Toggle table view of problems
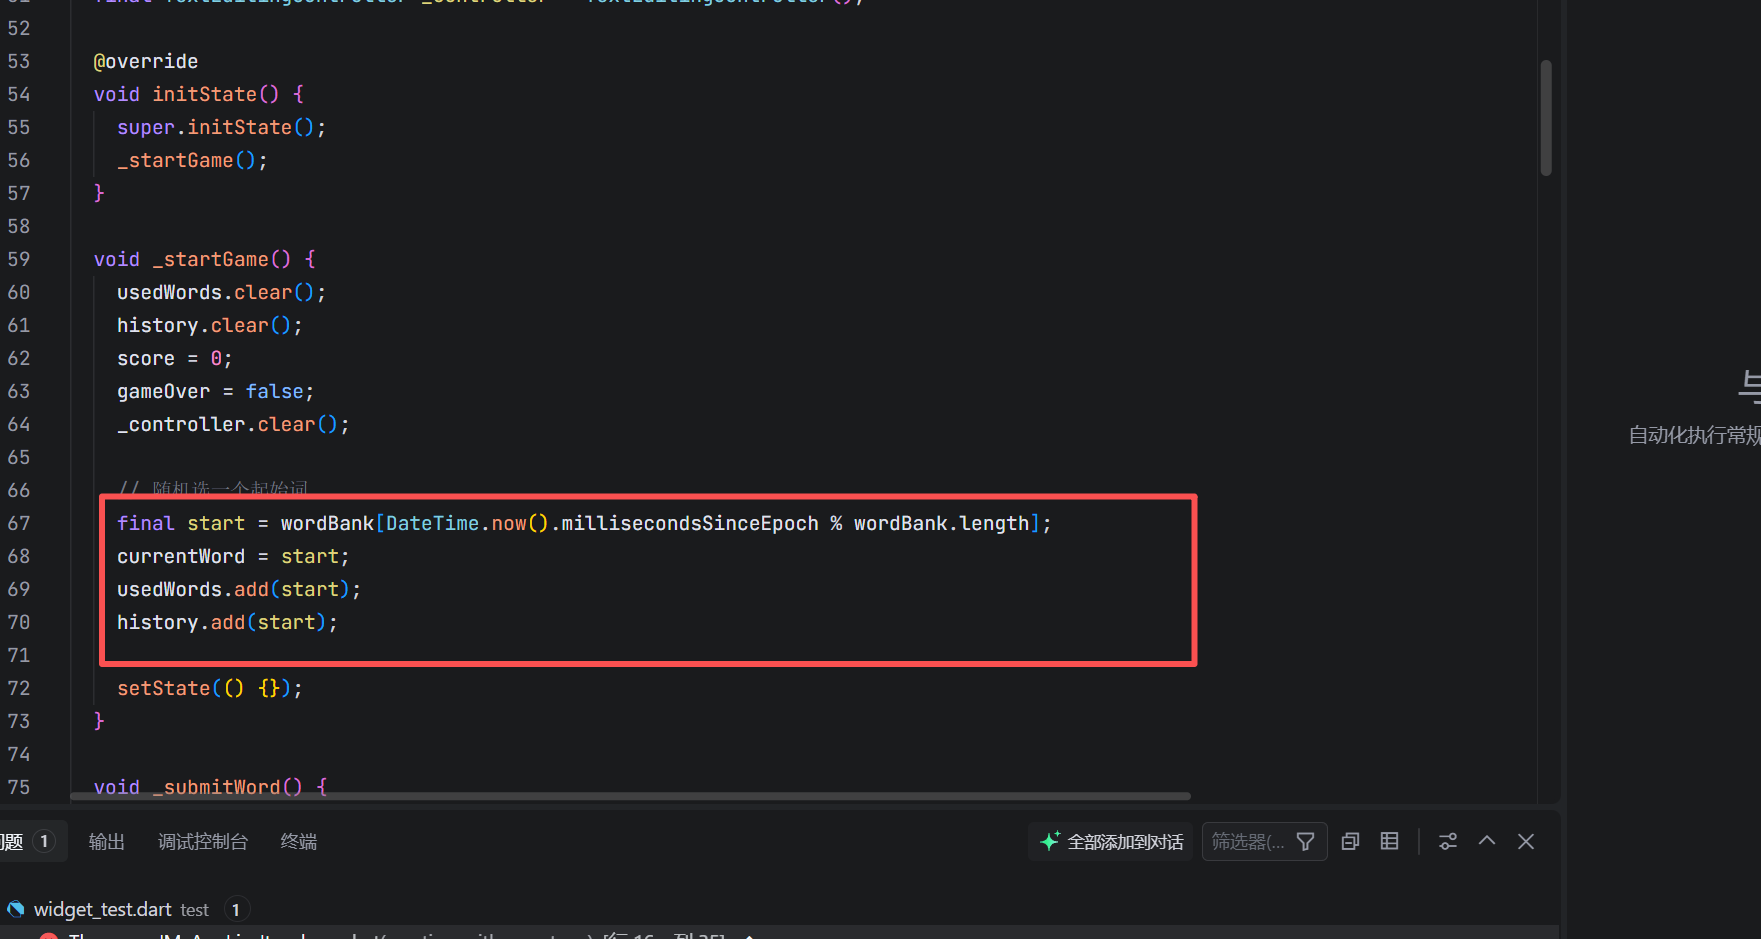 coord(1389,842)
